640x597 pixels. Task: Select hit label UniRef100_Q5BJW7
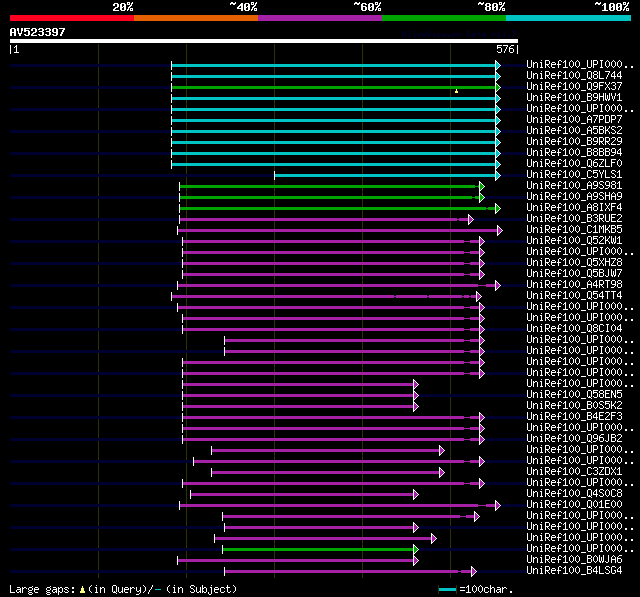pyautogui.click(x=574, y=273)
